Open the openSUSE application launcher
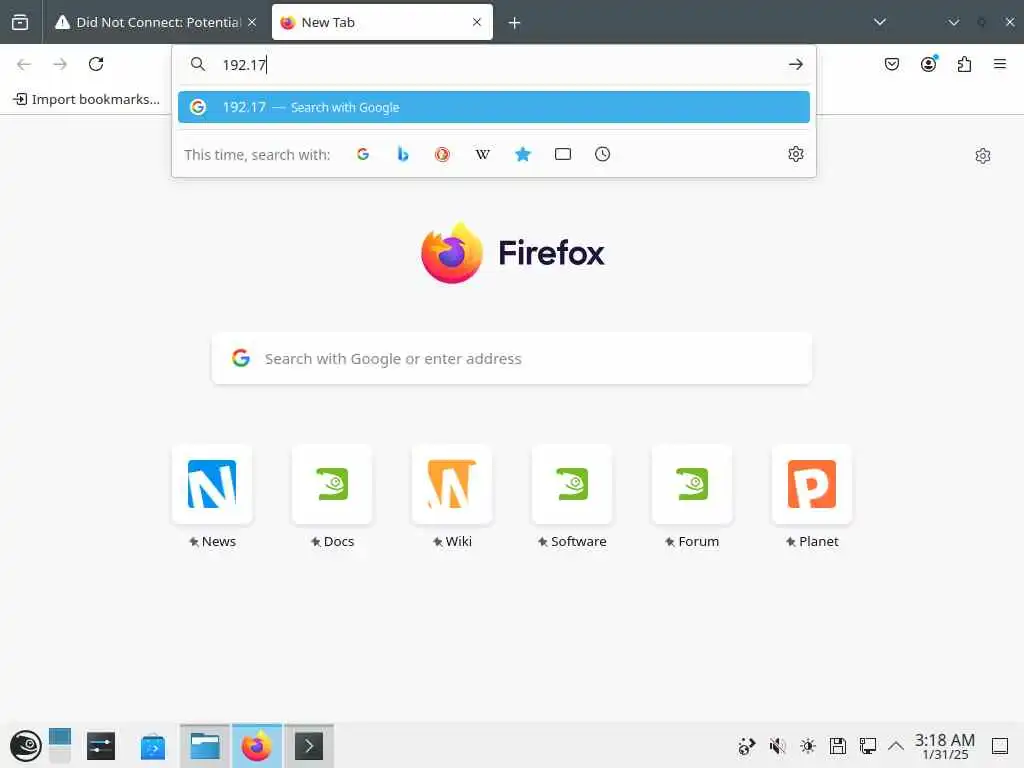 pos(26,746)
